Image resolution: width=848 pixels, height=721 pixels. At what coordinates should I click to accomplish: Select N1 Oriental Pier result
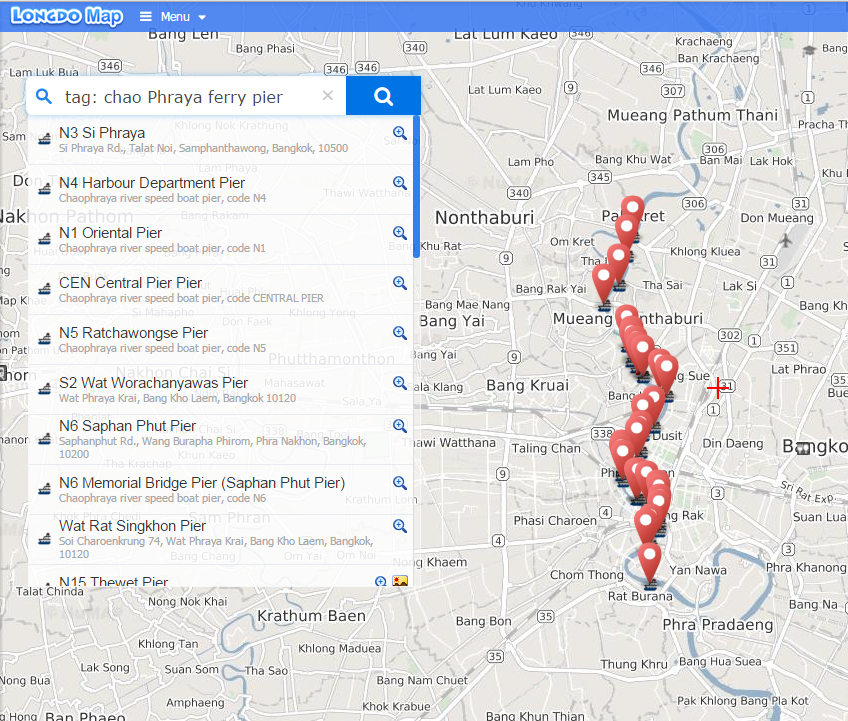pos(221,240)
